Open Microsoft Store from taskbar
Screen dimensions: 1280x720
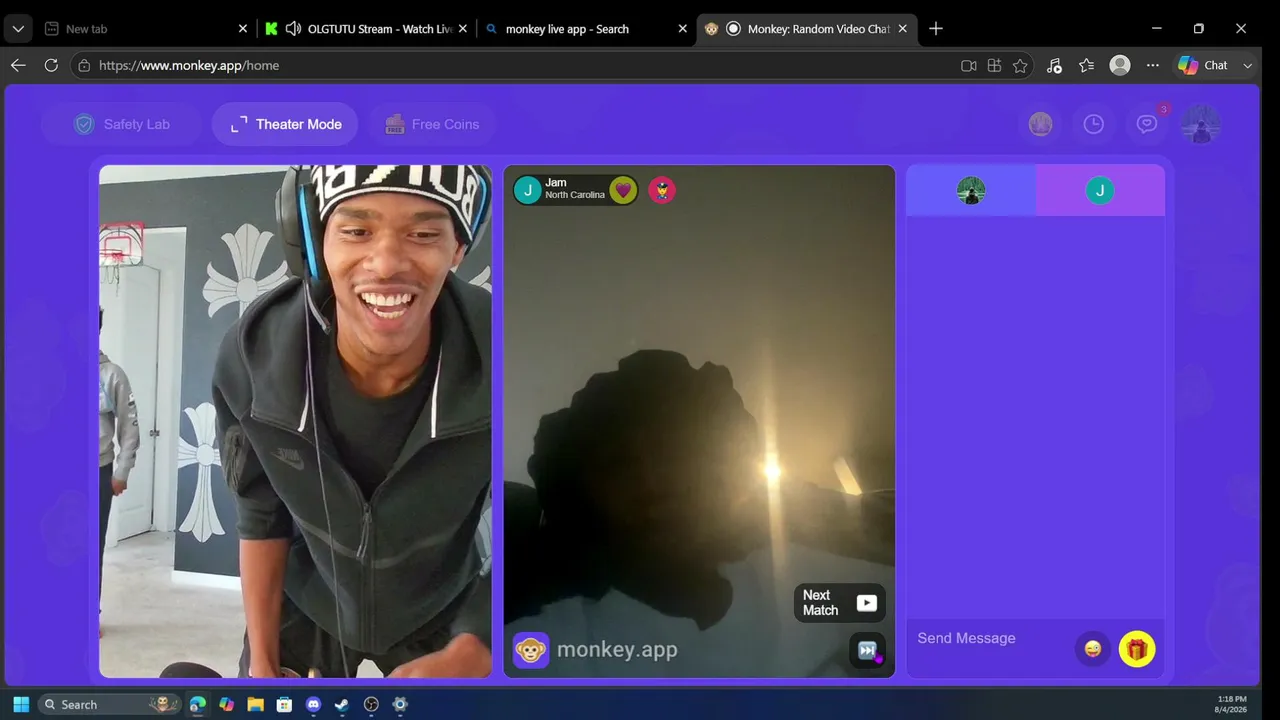coord(284,704)
